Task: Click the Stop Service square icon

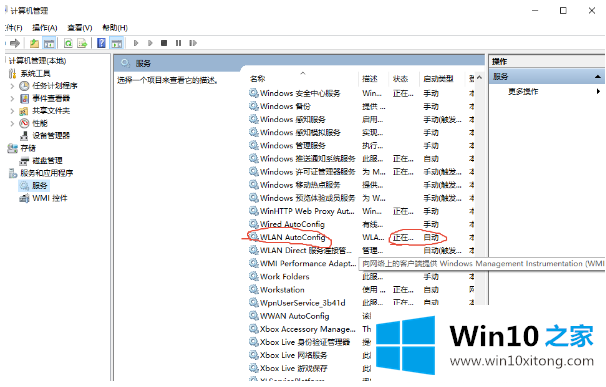Action: [x=164, y=43]
